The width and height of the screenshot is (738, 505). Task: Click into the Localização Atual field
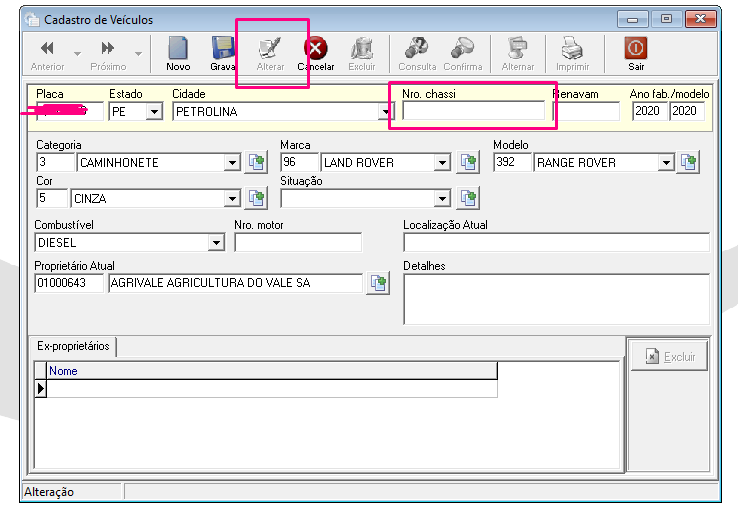tap(556, 242)
